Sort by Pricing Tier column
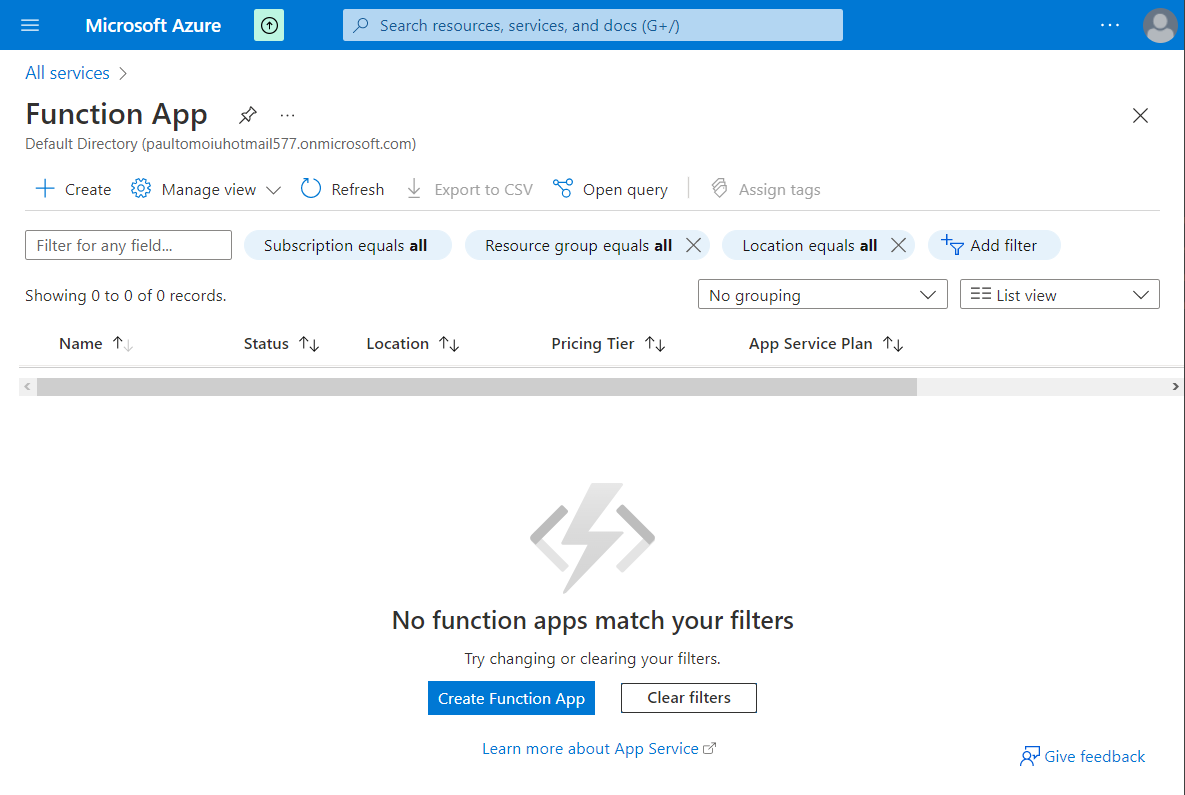Viewport: 1185px width, 795px height. [608, 344]
